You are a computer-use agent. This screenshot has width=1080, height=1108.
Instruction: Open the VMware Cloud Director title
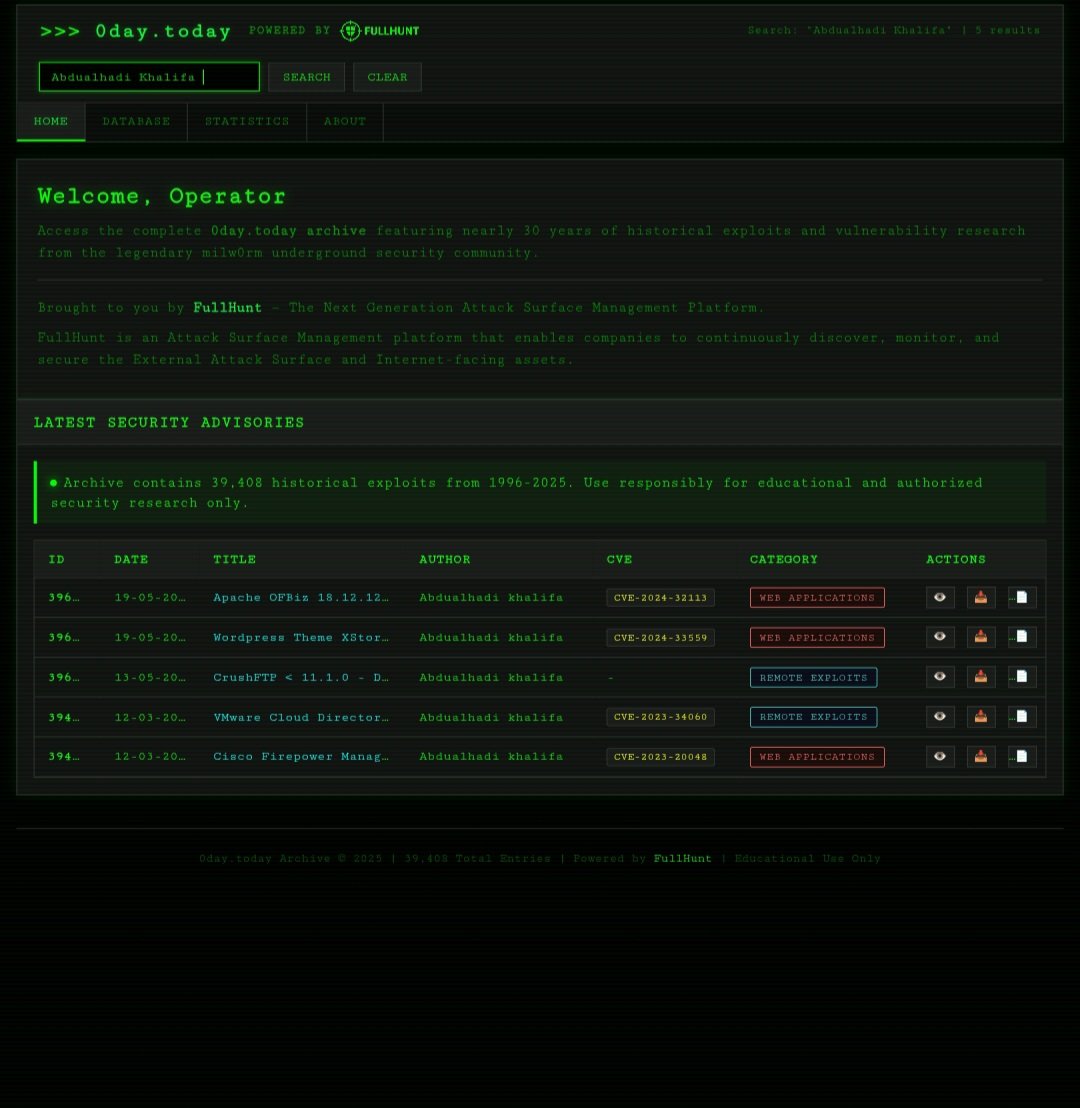tap(301, 717)
